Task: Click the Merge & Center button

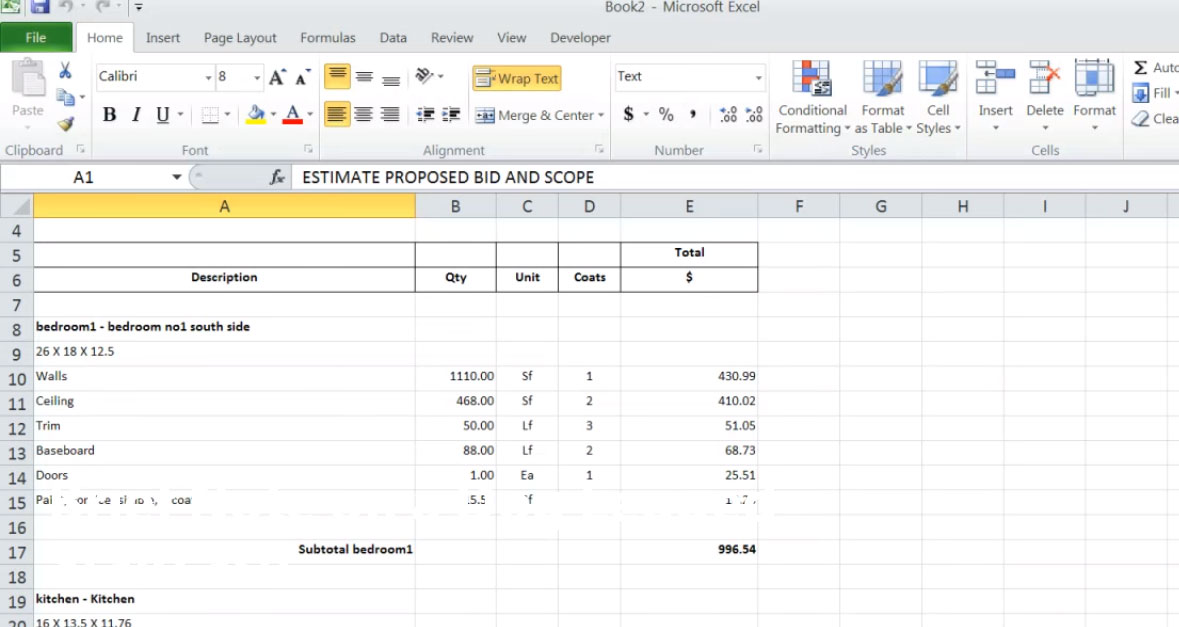Action: click(534, 115)
